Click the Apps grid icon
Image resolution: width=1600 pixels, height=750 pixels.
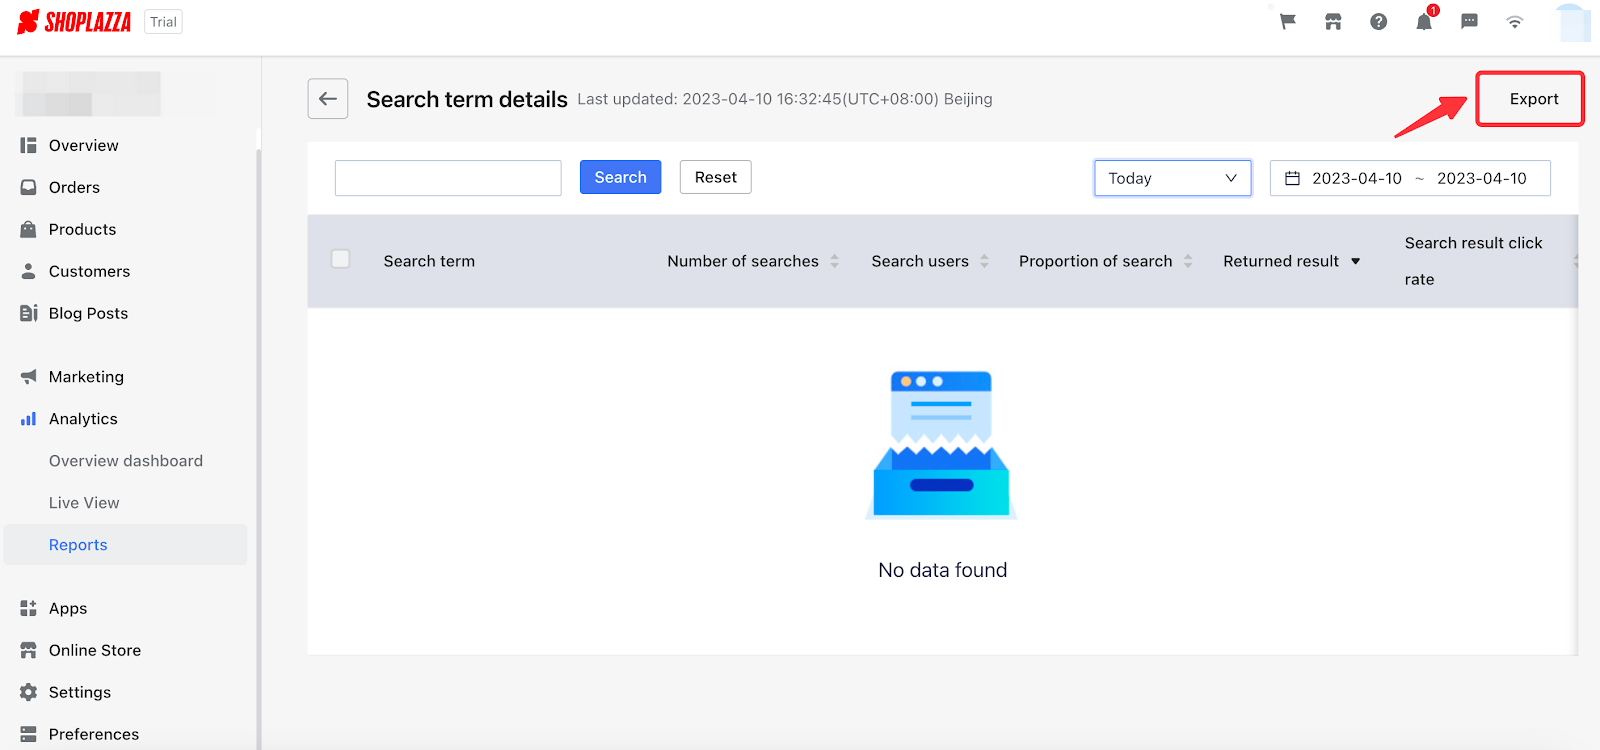pos(28,608)
